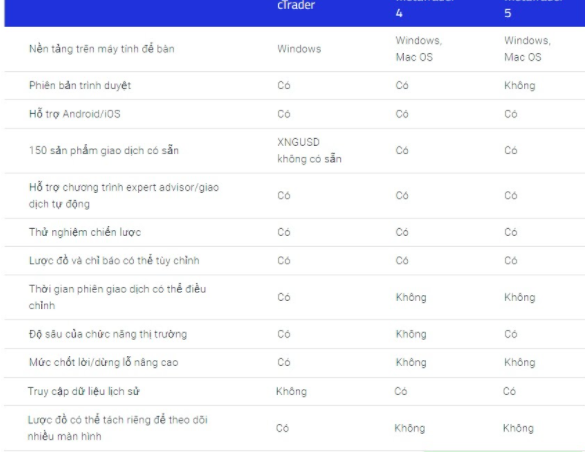Select 'Lược đồ và chỉ báo có thể tùy chỉnh'

(114, 260)
